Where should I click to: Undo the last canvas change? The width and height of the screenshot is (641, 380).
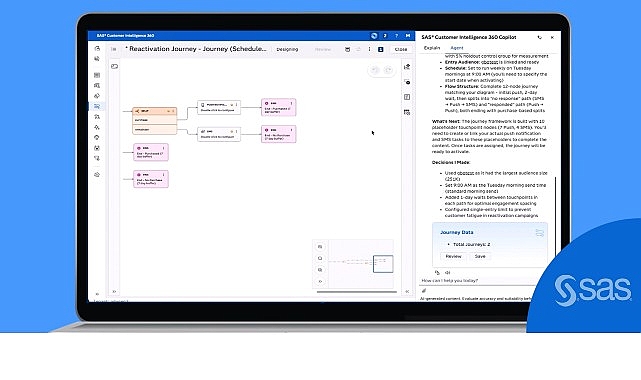coord(374,70)
